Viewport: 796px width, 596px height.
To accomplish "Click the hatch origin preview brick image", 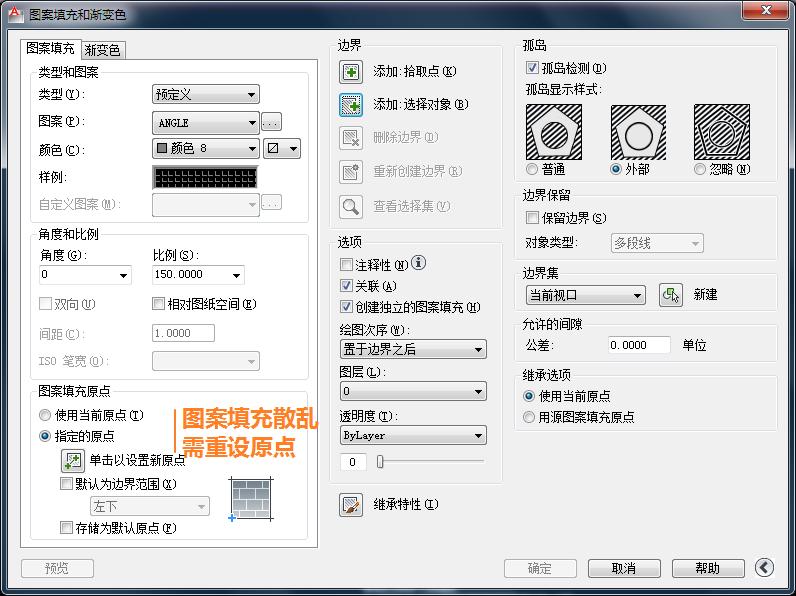I will pos(251,499).
